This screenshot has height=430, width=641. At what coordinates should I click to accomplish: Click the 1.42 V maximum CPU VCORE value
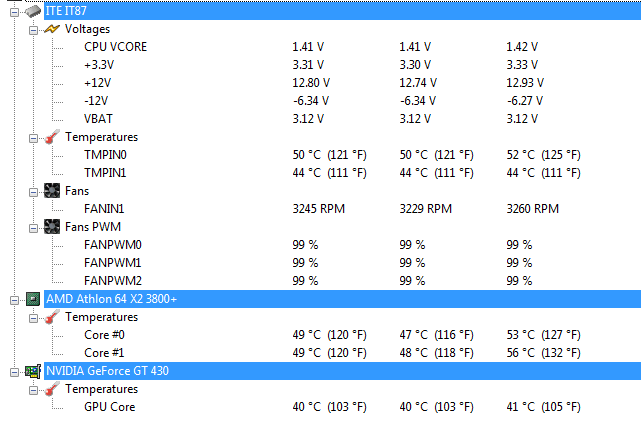point(522,47)
